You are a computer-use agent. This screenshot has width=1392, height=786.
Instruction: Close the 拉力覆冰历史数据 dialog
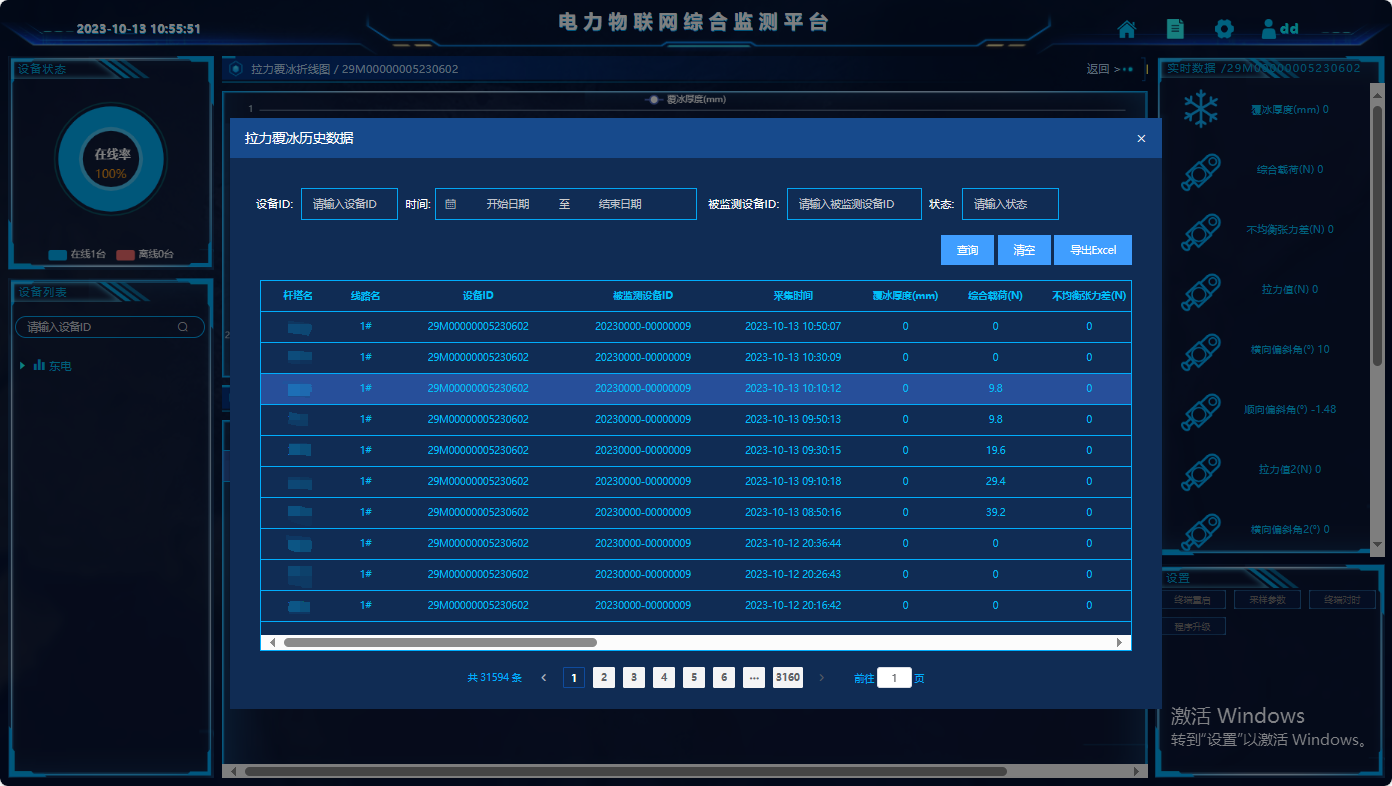point(1141,139)
